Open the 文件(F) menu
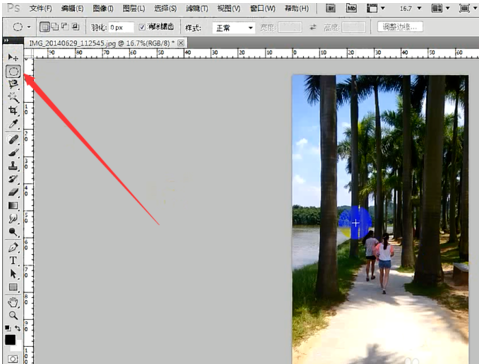The width and height of the screenshot is (479, 364). [41, 8]
